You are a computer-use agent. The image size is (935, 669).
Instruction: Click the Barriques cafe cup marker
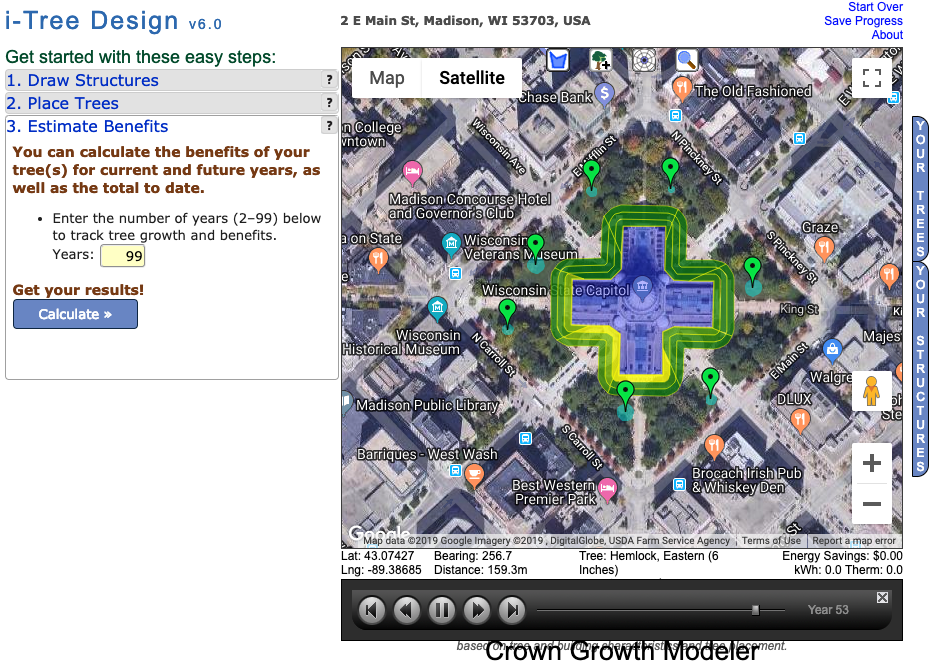tap(474, 476)
